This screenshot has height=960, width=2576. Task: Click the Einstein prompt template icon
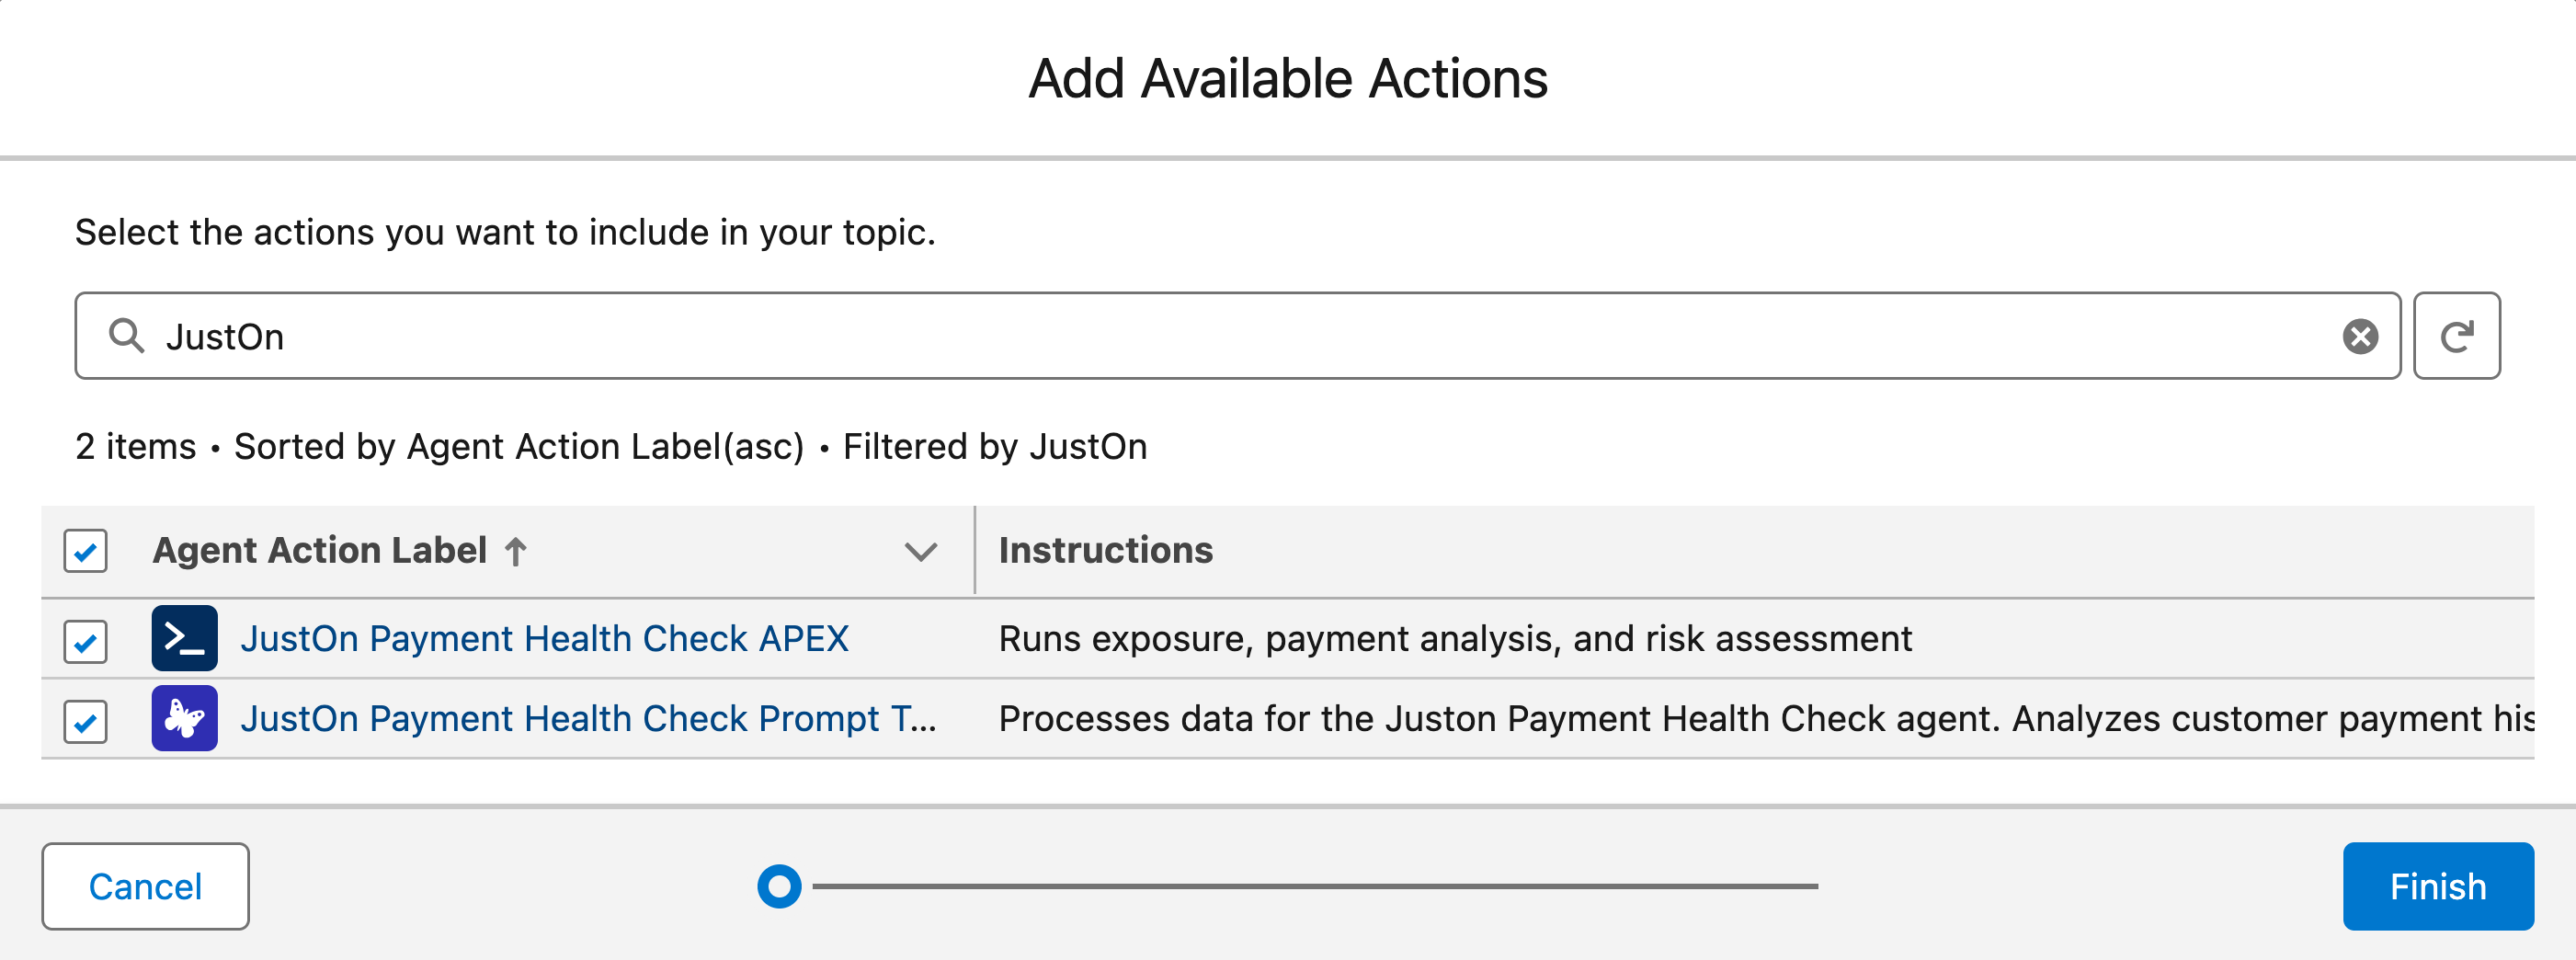click(186, 718)
